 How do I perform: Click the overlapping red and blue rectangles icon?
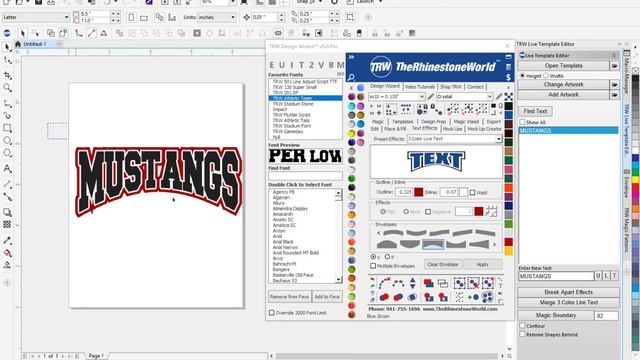point(429,283)
